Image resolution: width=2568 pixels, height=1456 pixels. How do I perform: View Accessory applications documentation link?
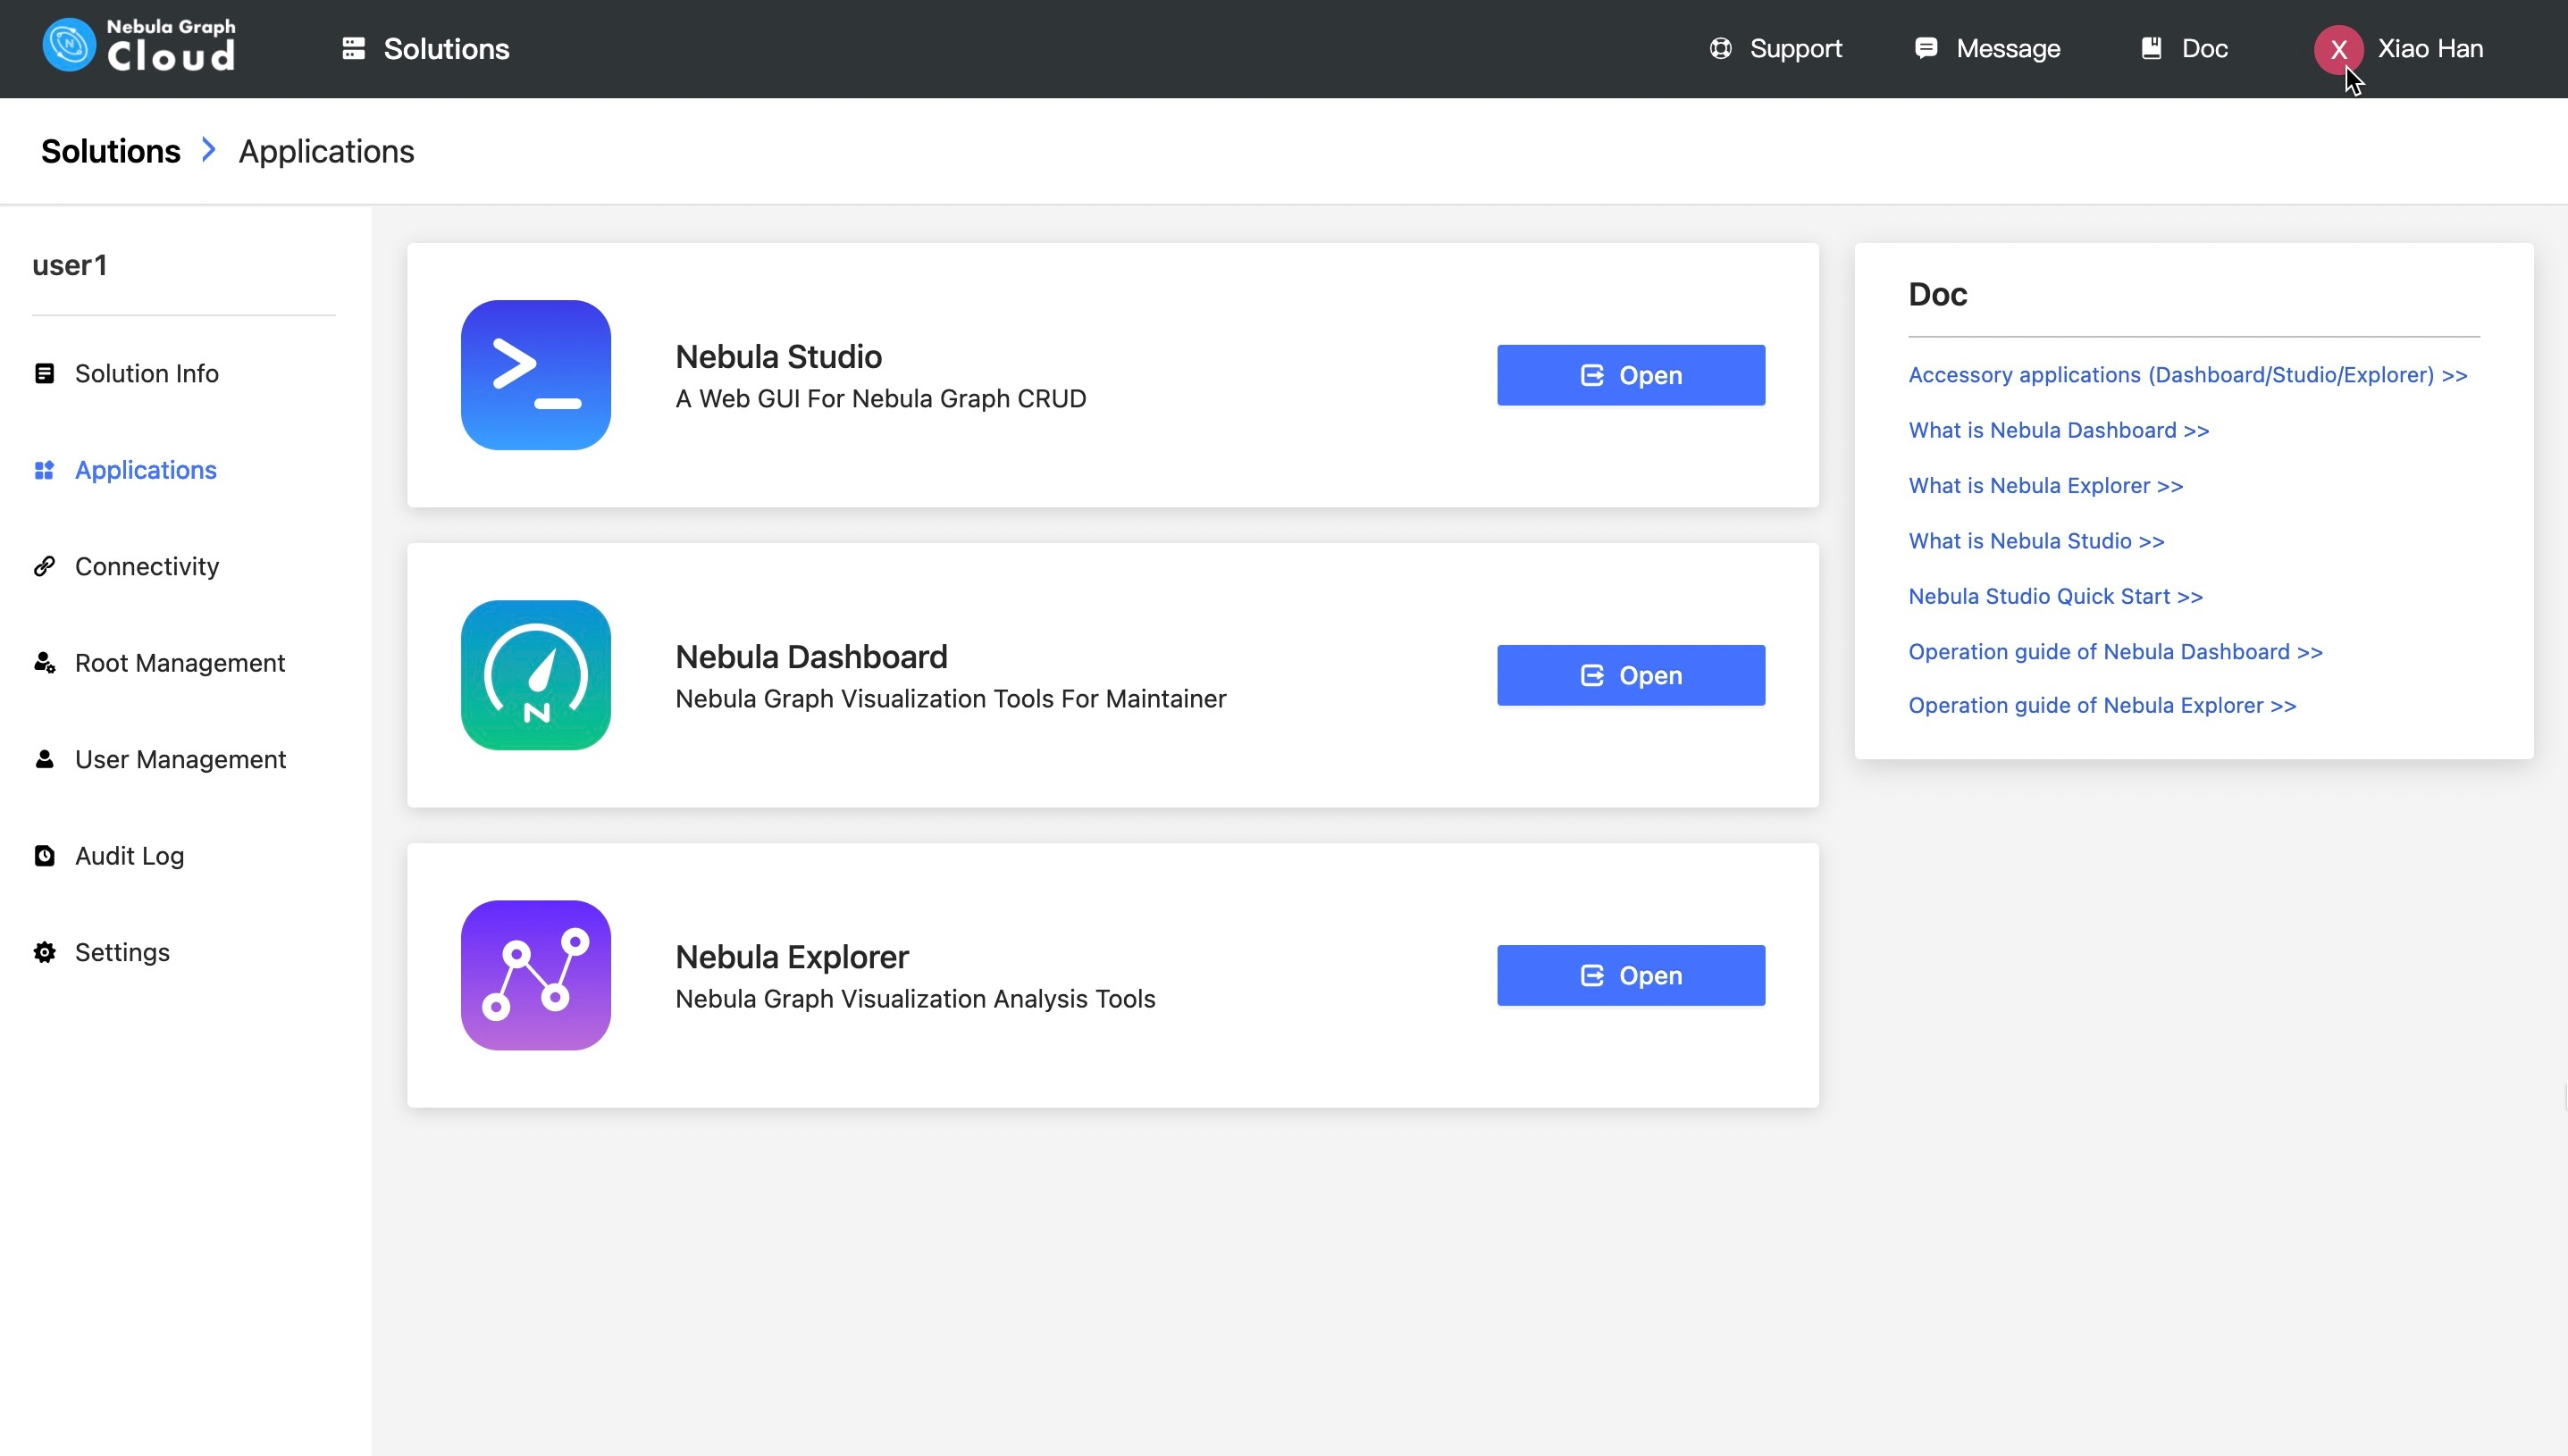click(x=2187, y=373)
